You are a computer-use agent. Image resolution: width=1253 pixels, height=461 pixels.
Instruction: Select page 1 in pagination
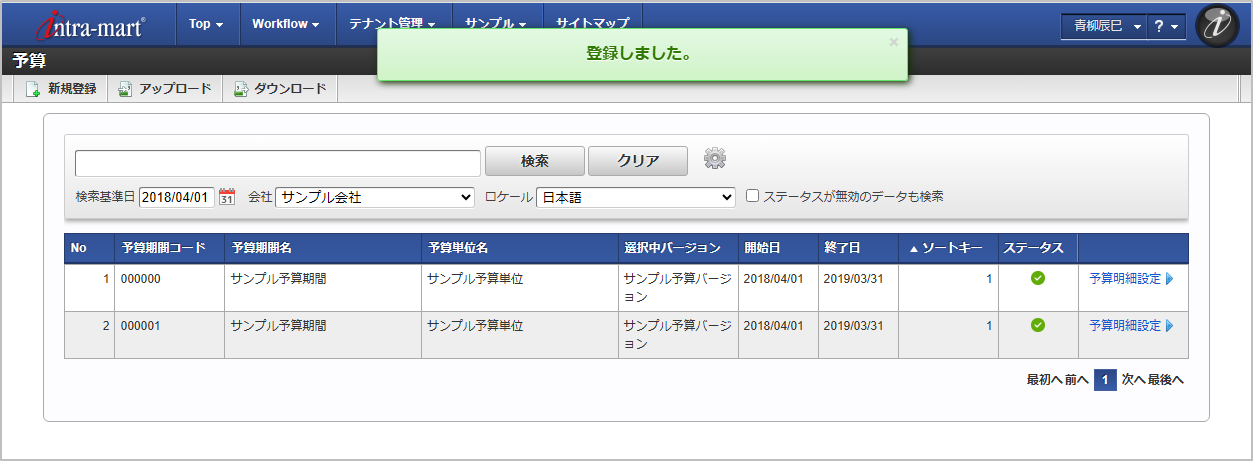point(1105,380)
